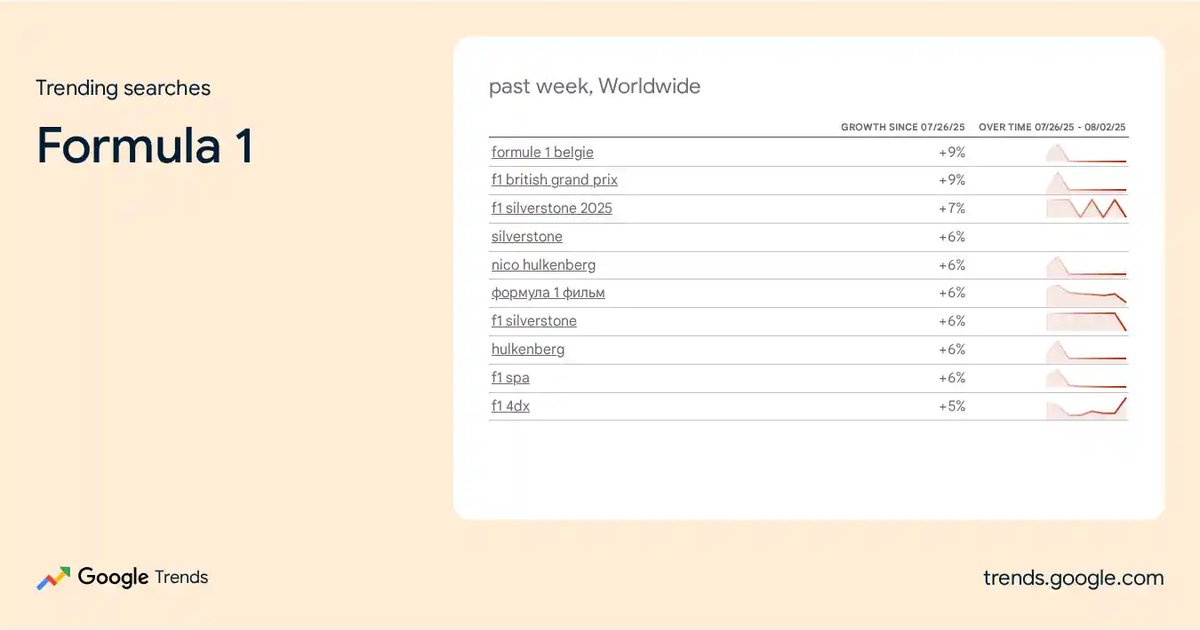View sparkline chart for 'f1 silverstone' row
This screenshot has height=630, width=1200.
coord(1086,321)
